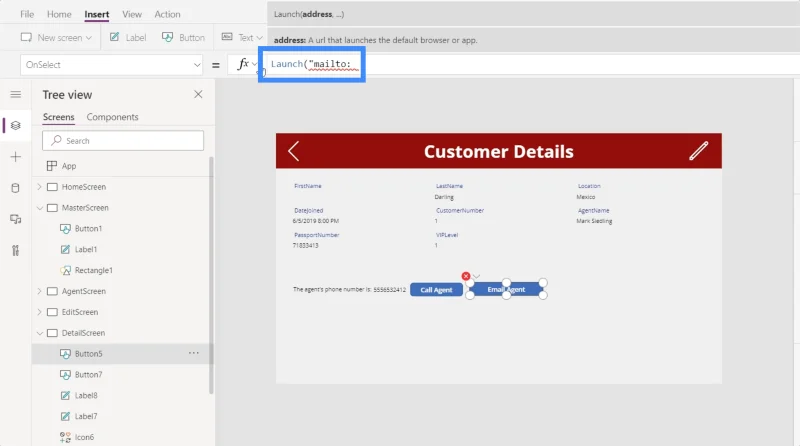The image size is (800, 446).
Task: Select the HomeScreen tree item
Action: [84, 187]
